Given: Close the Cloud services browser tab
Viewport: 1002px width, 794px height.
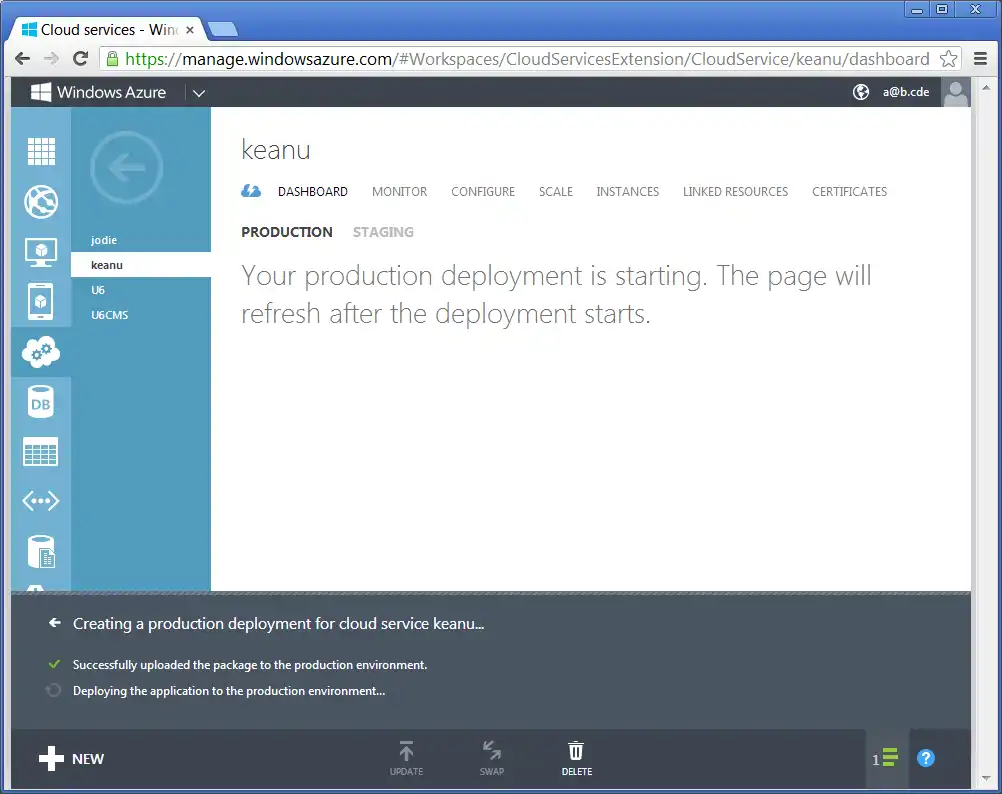Looking at the screenshot, I should click(190, 29).
